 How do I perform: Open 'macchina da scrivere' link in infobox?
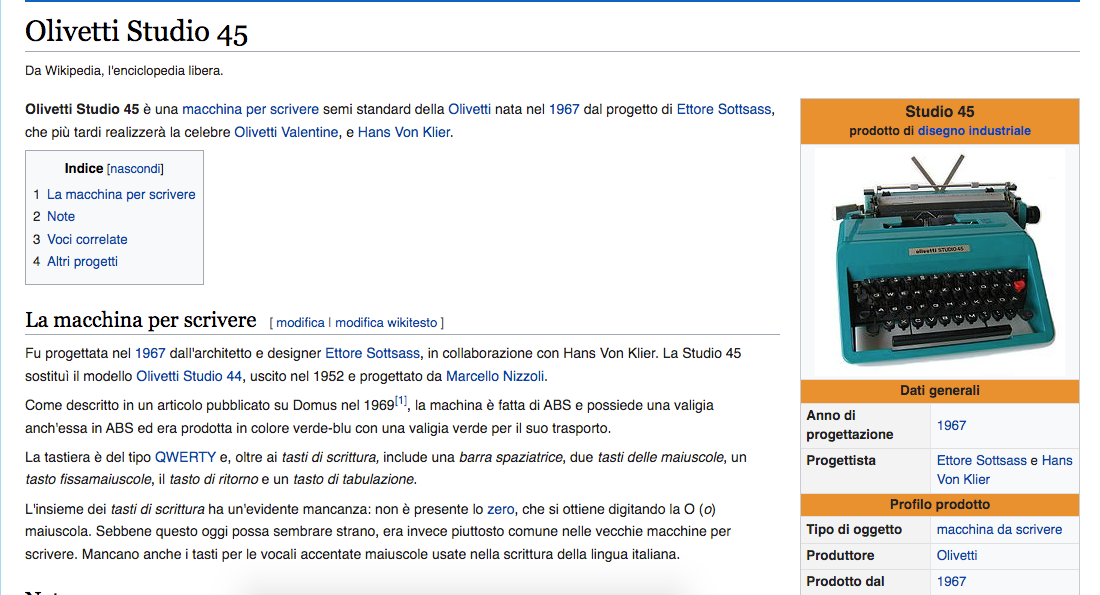click(x=999, y=530)
